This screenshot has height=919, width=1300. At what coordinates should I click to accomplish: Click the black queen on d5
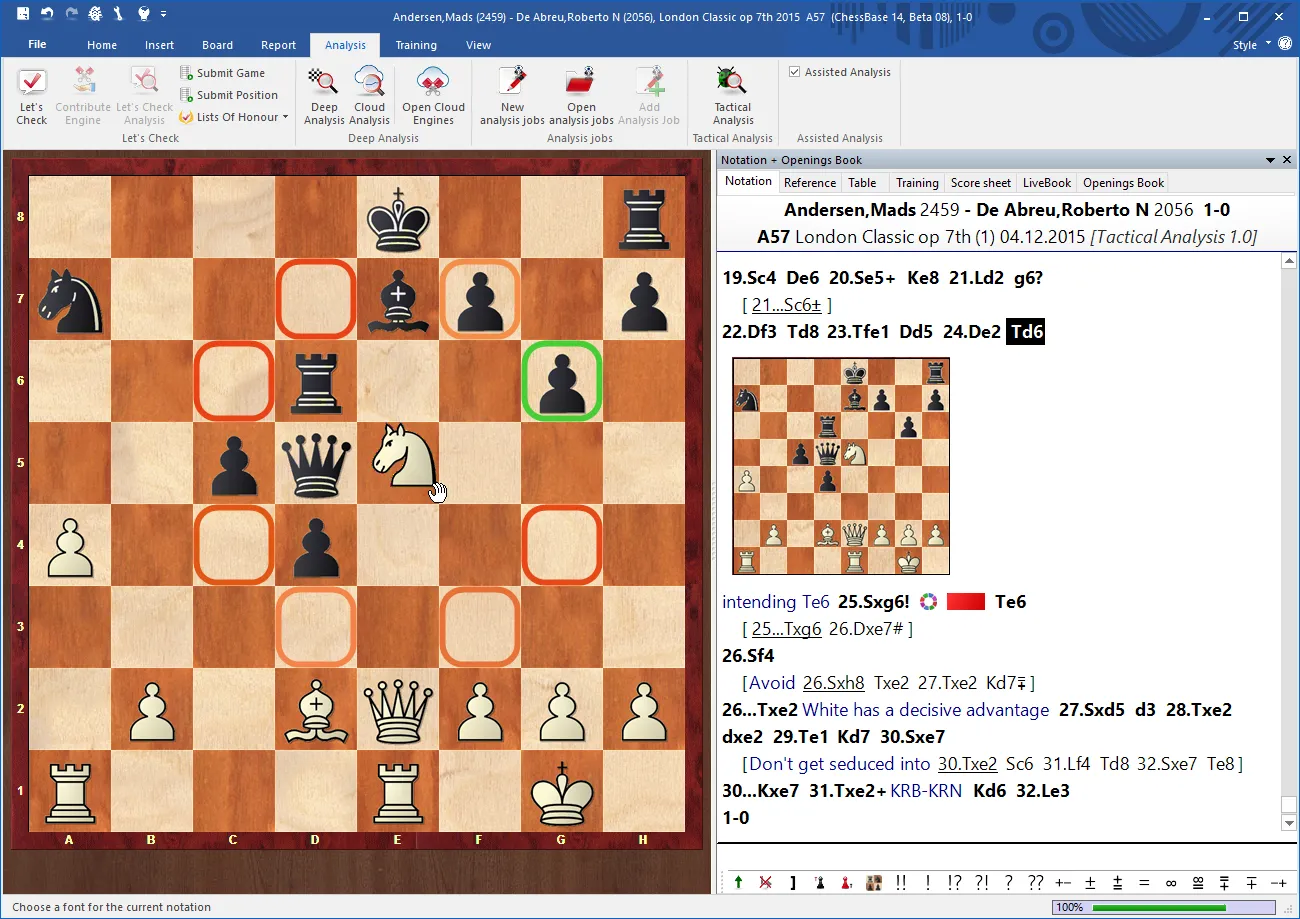(x=316, y=465)
